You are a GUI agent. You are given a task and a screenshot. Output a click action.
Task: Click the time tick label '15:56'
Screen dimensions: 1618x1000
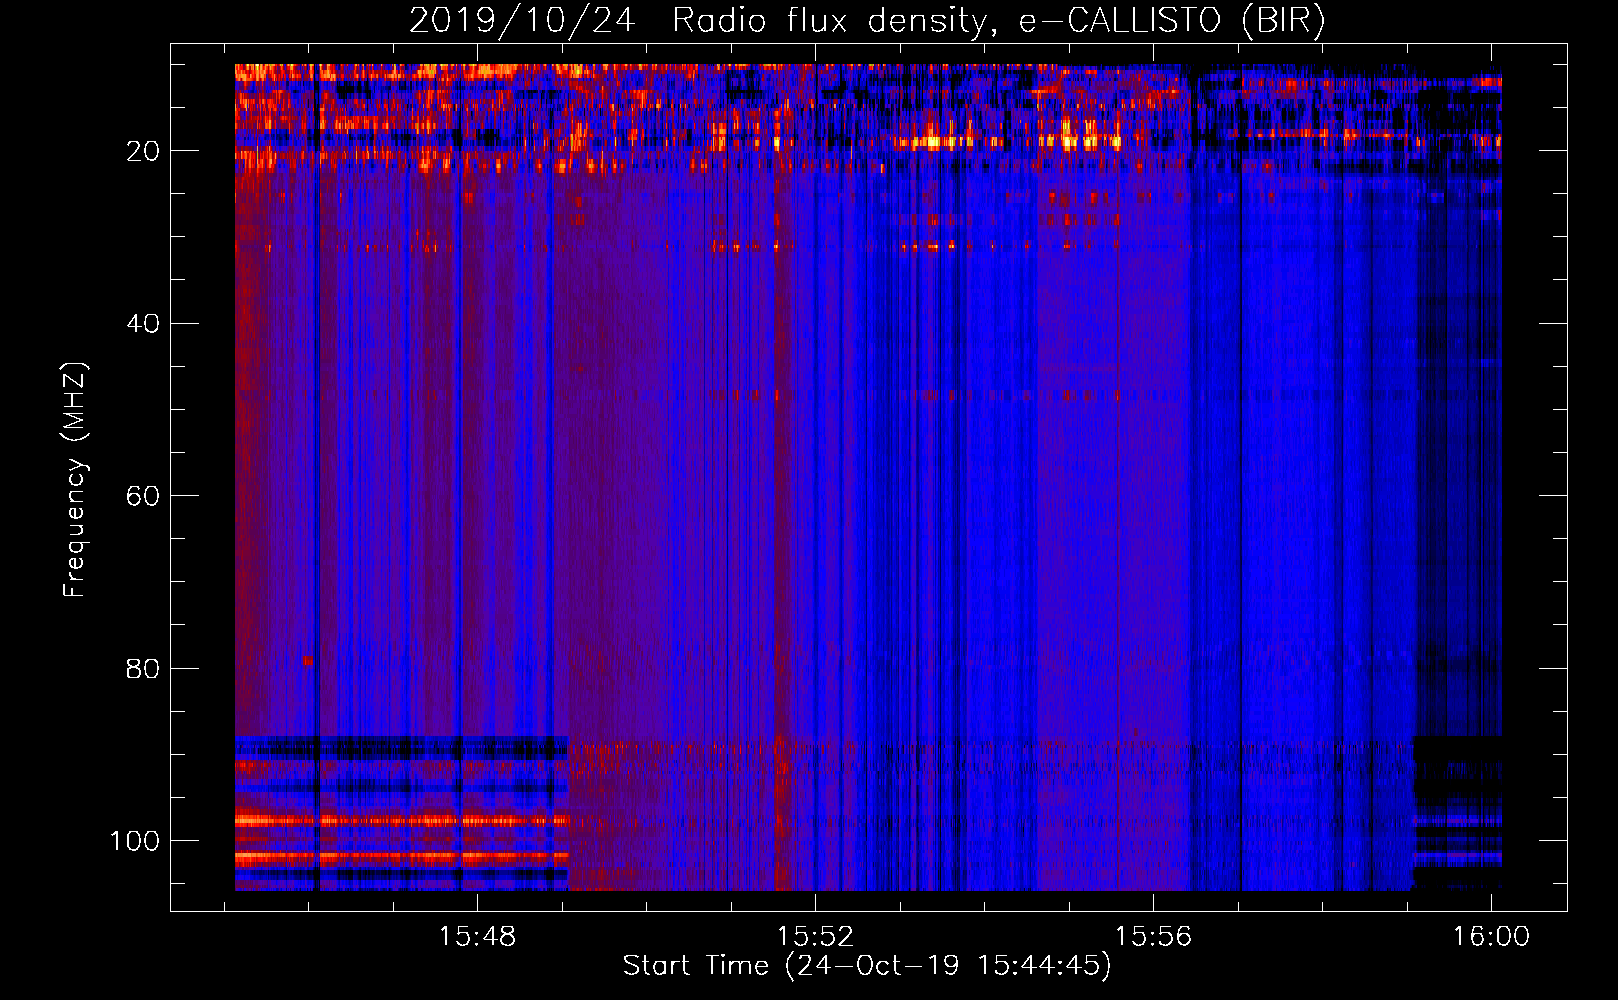tap(1153, 936)
